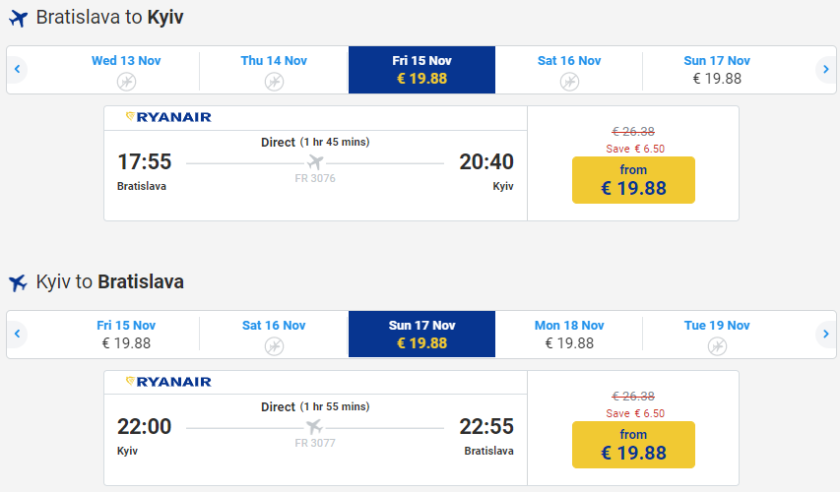Click the no-flight icon under Thu 14 Nov

[x=274, y=81]
